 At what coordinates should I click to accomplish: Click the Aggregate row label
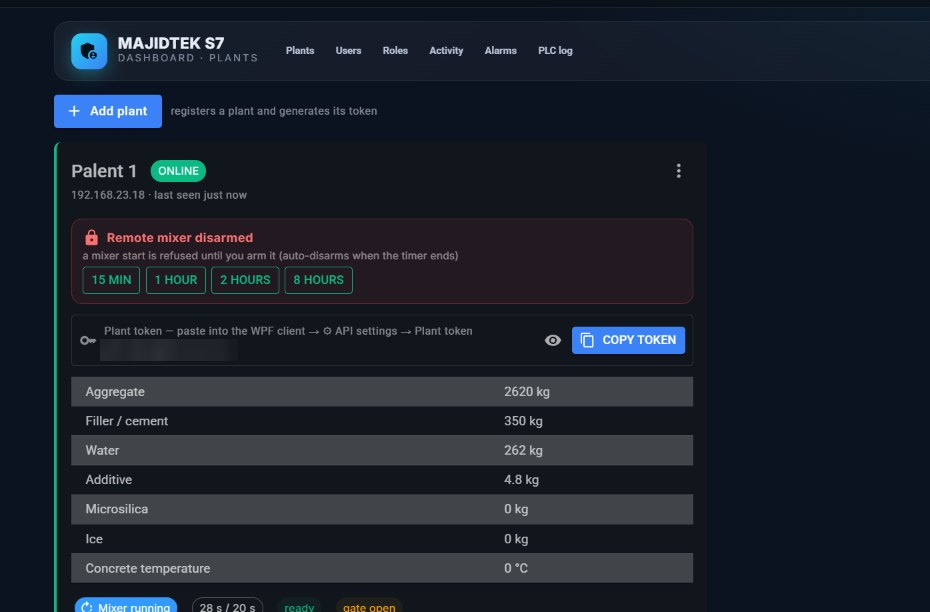[115, 392]
